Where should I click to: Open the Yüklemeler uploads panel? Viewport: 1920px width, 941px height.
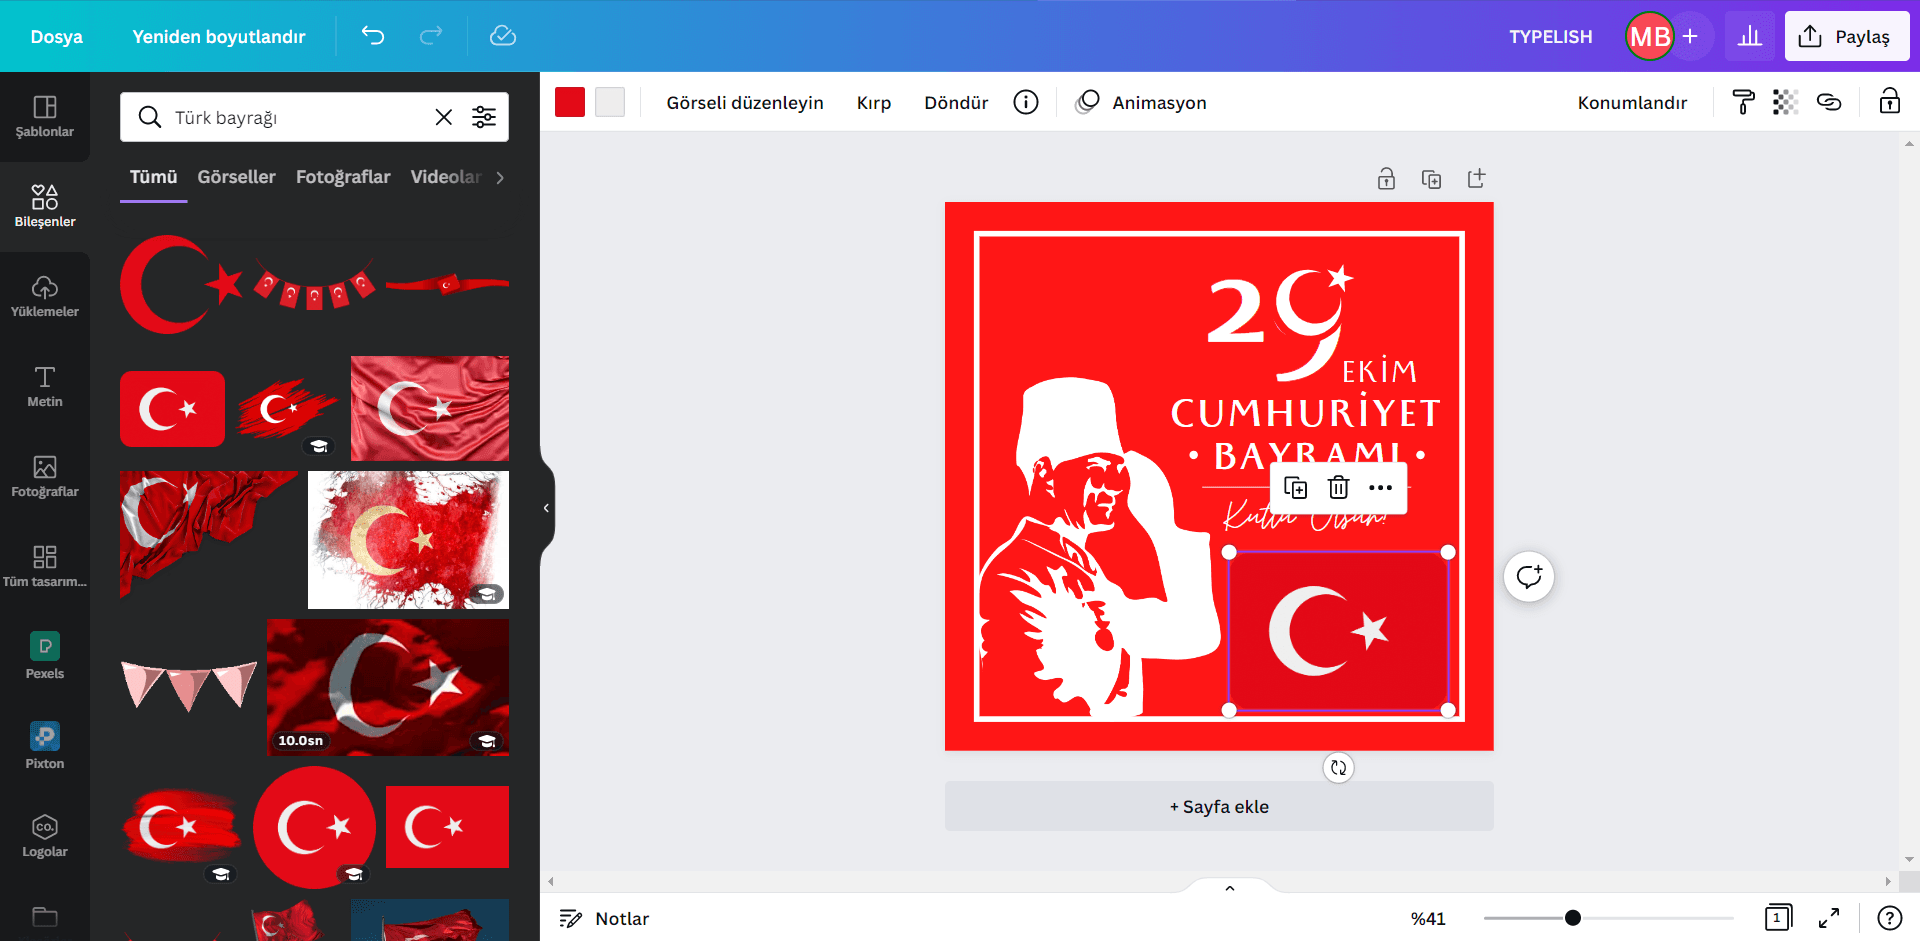(x=44, y=296)
